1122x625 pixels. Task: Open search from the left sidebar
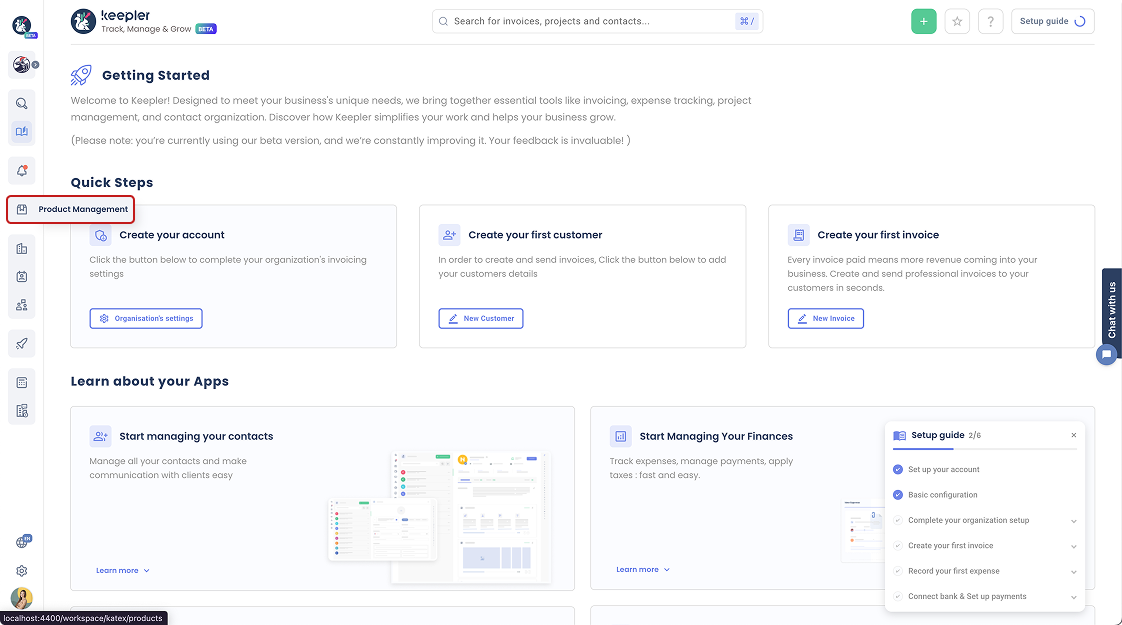22,103
